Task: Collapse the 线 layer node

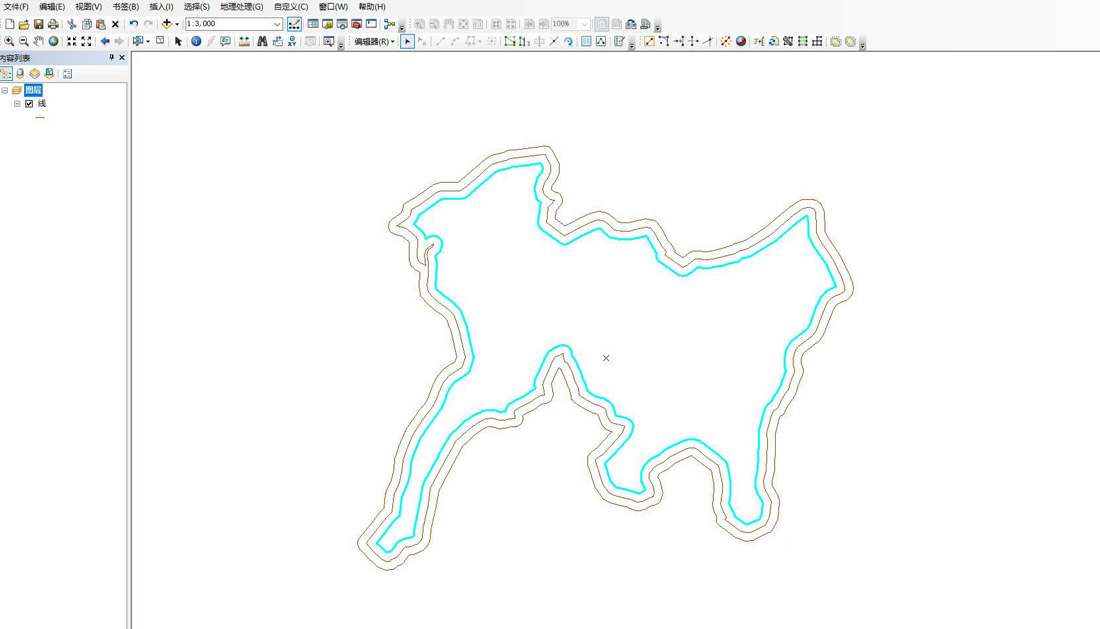Action: click(x=17, y=104)
